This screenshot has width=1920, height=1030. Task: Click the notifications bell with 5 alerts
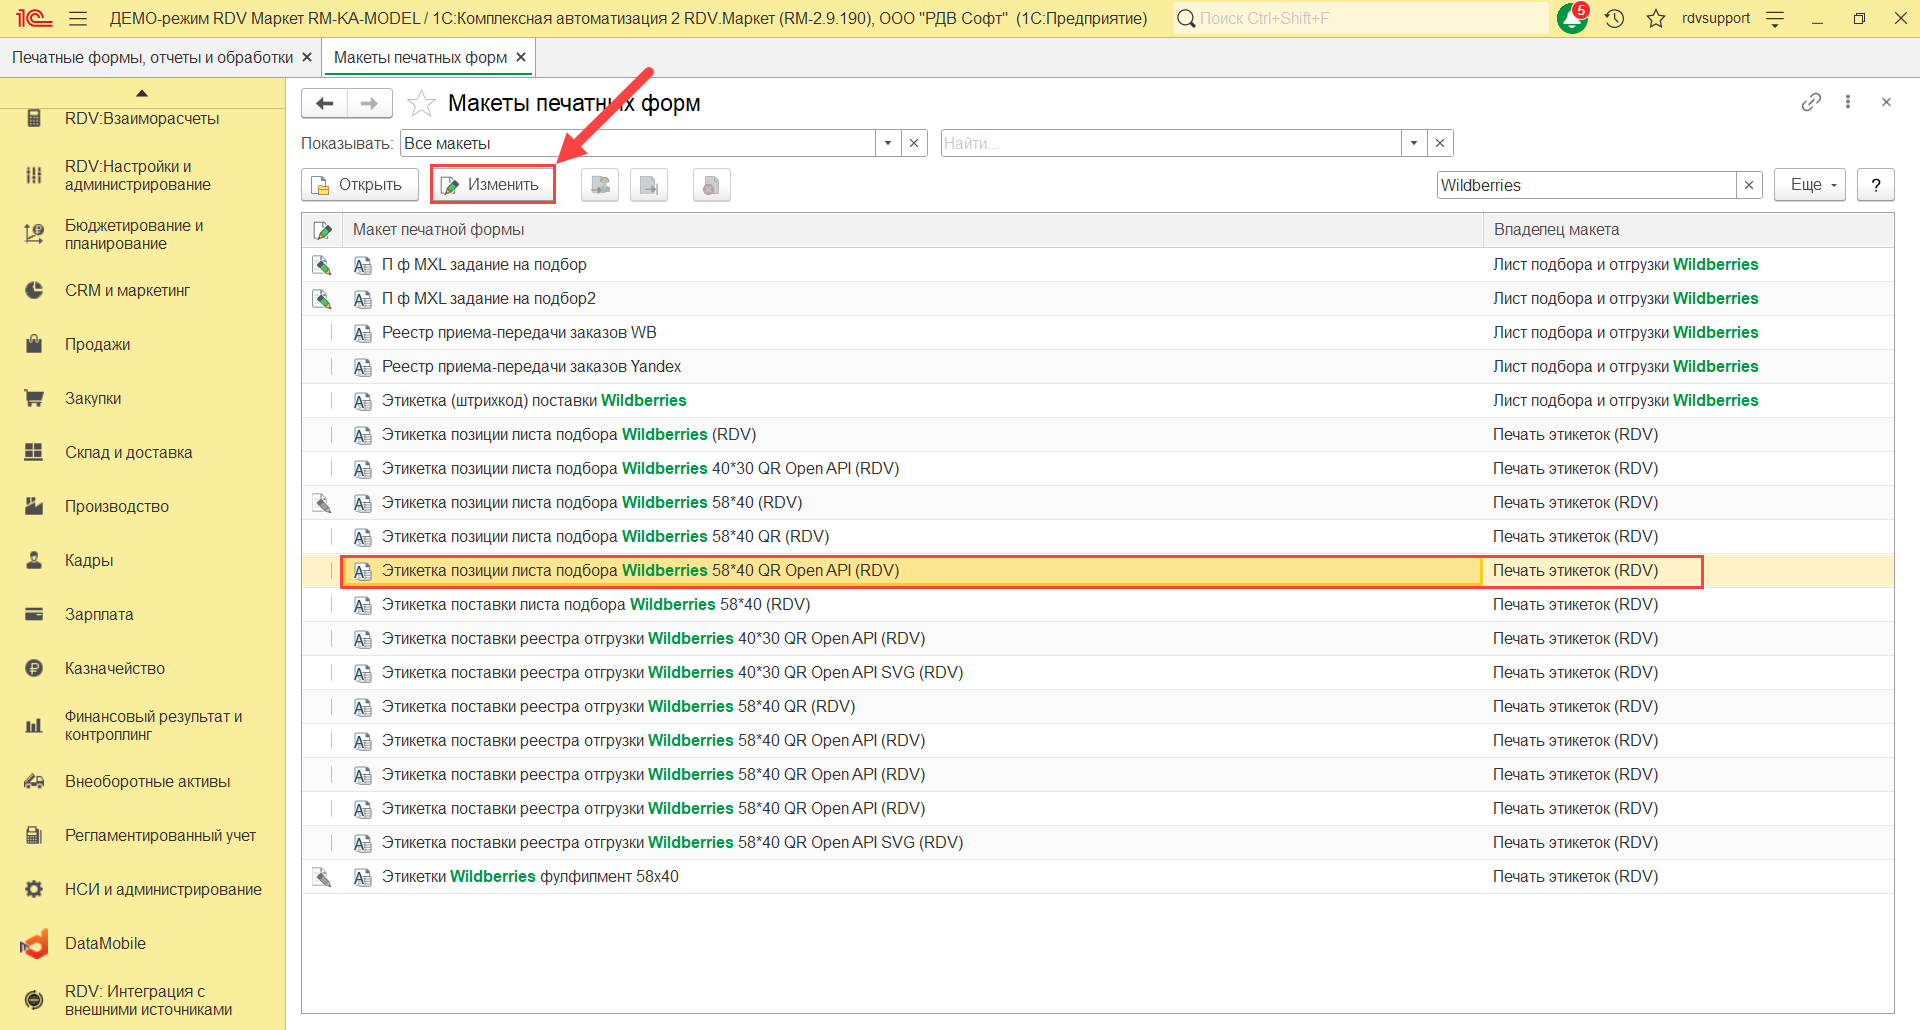[x=1572, y=18]
